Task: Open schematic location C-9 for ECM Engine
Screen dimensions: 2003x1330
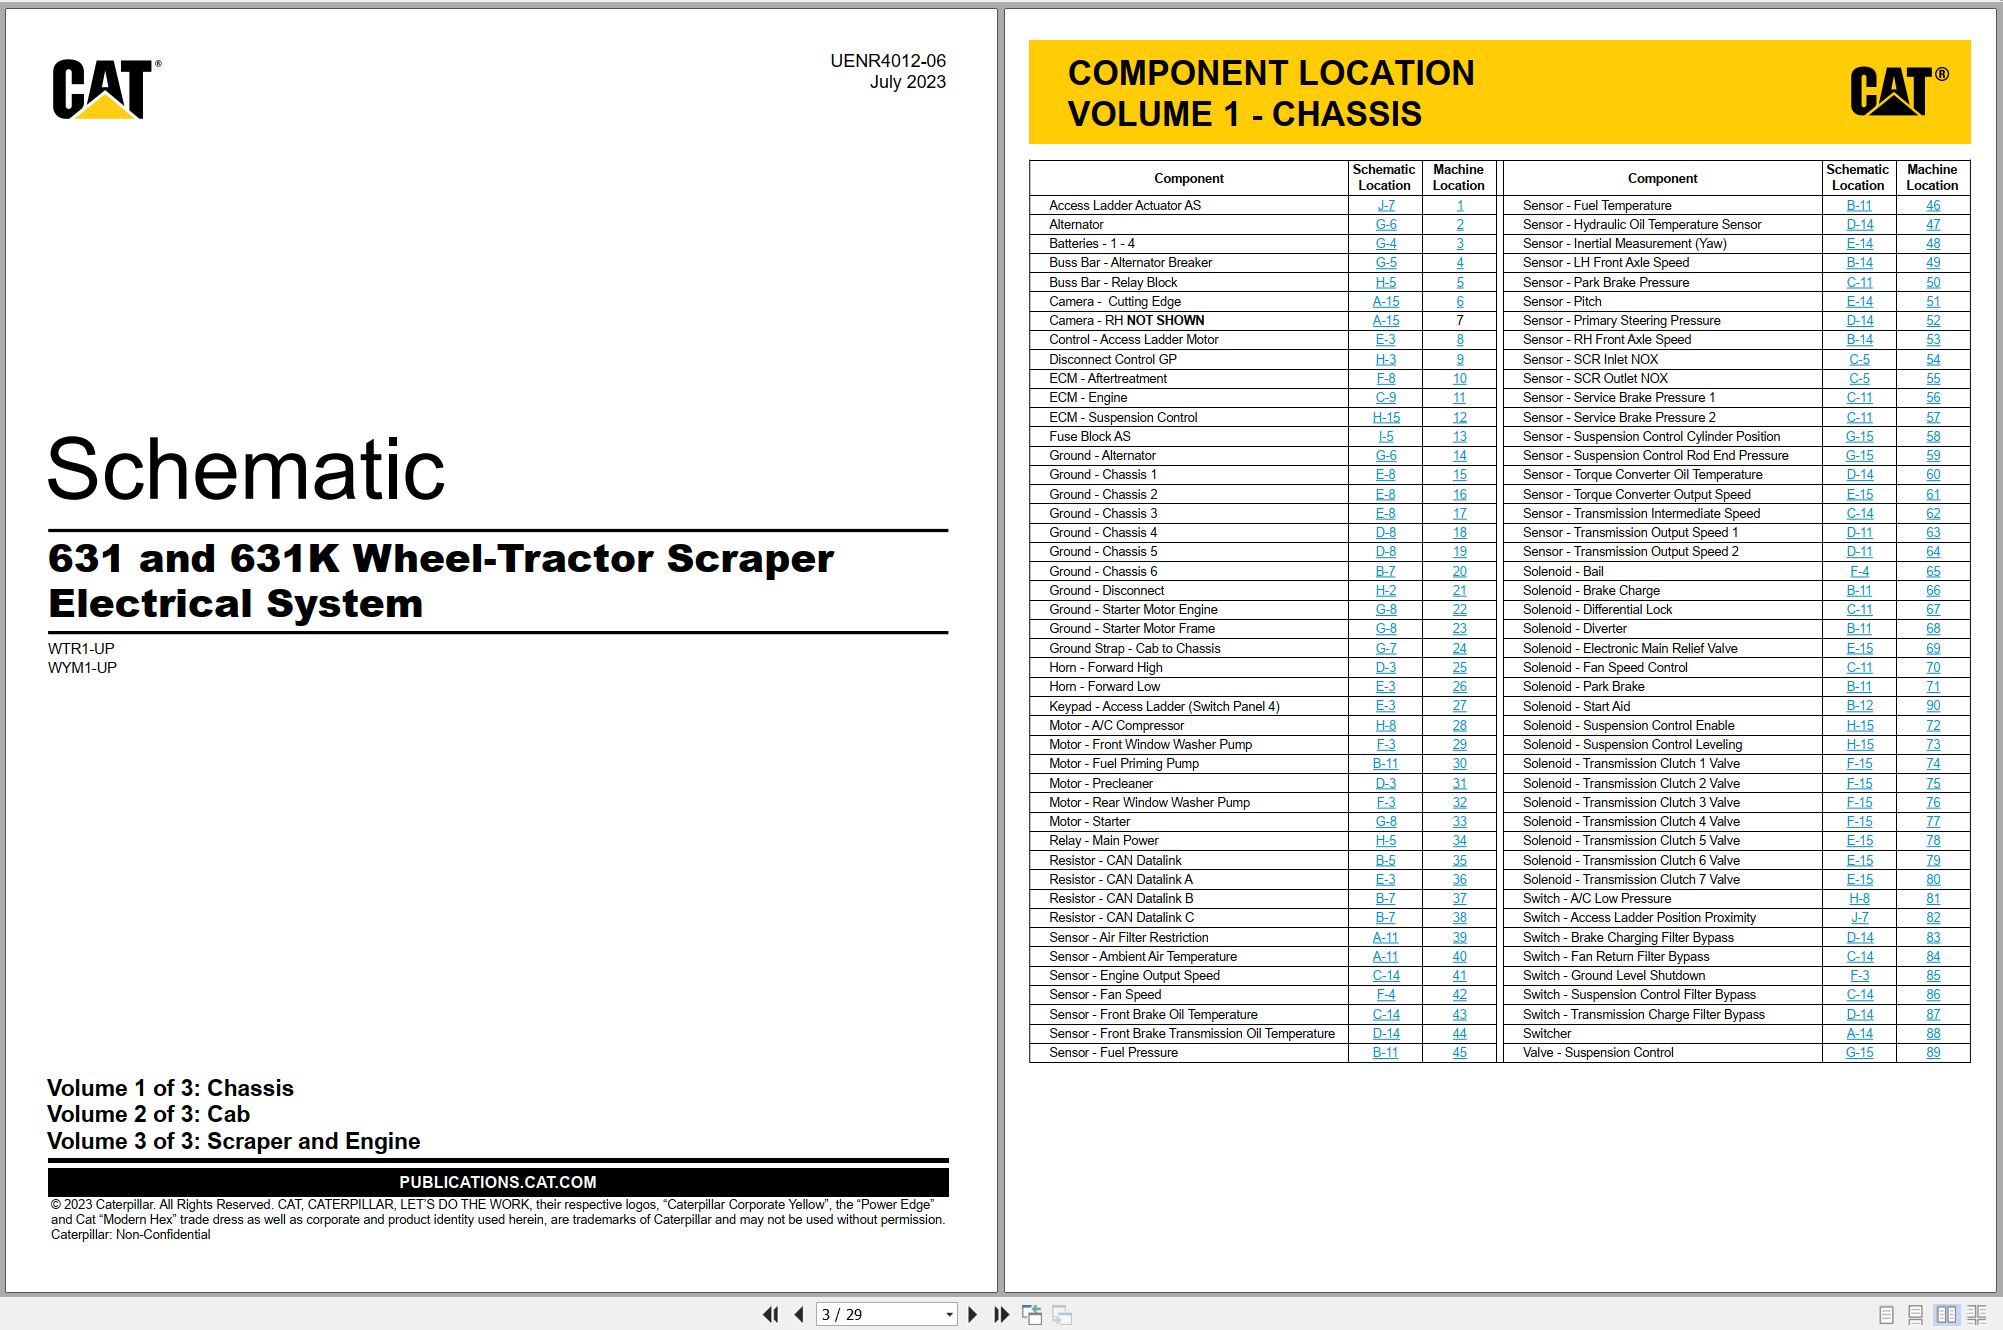Action: coord(1386,397)
